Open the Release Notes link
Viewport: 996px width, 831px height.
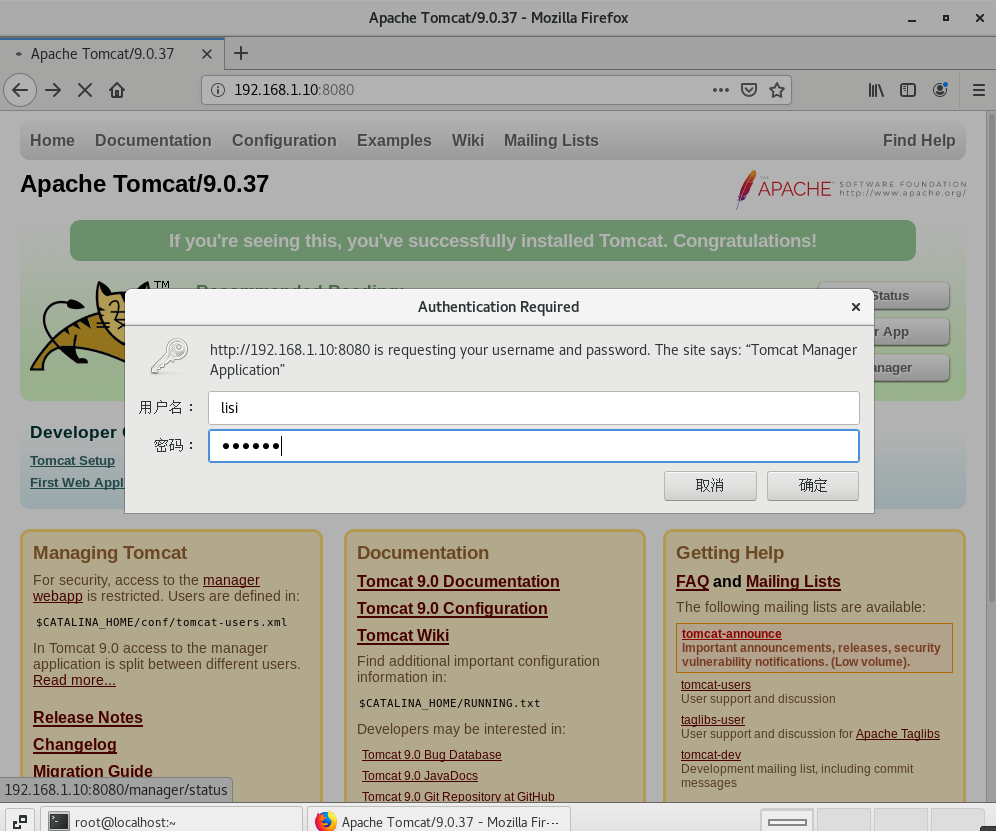tap(88, 717)
